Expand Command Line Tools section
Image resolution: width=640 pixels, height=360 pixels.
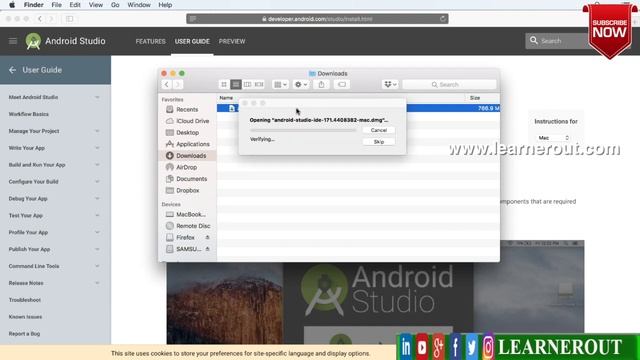(97, 266)
